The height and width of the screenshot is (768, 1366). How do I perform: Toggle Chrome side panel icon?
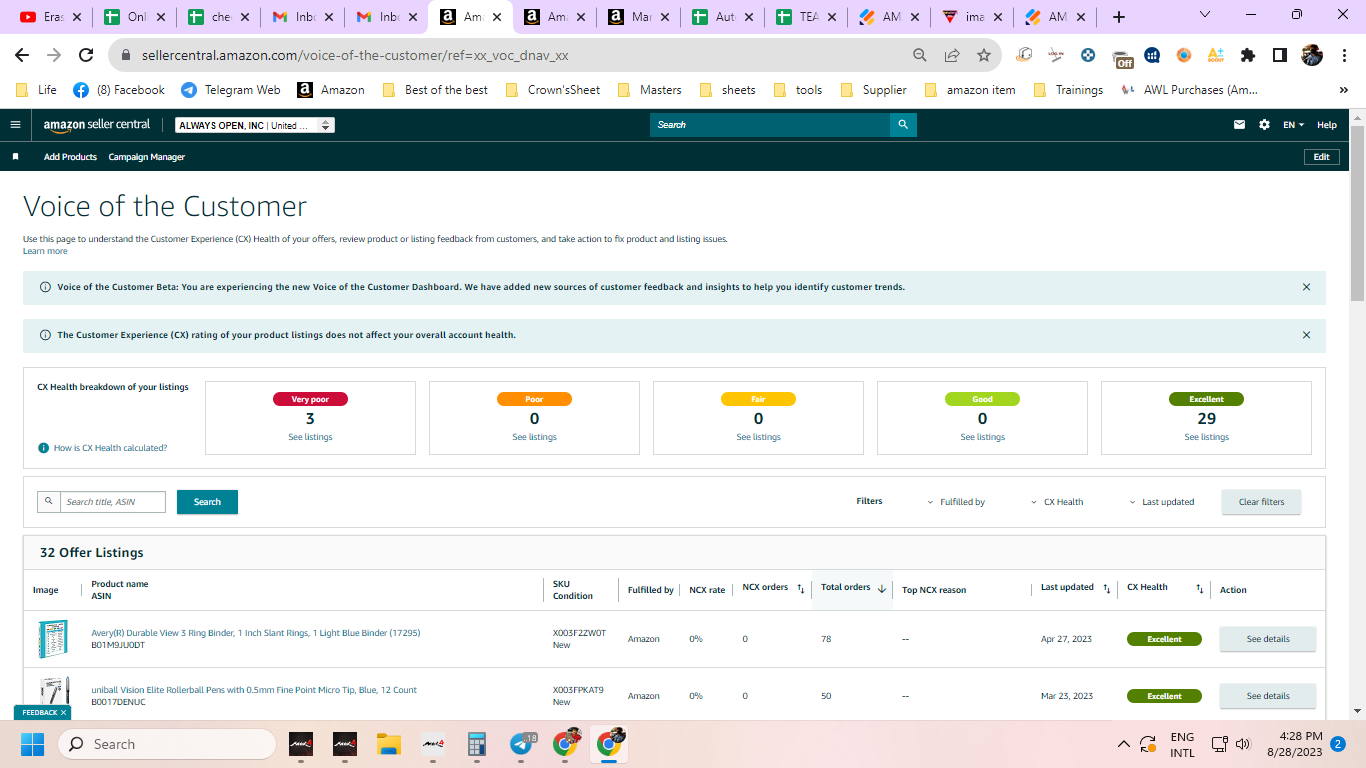[x=1279, y=55]
